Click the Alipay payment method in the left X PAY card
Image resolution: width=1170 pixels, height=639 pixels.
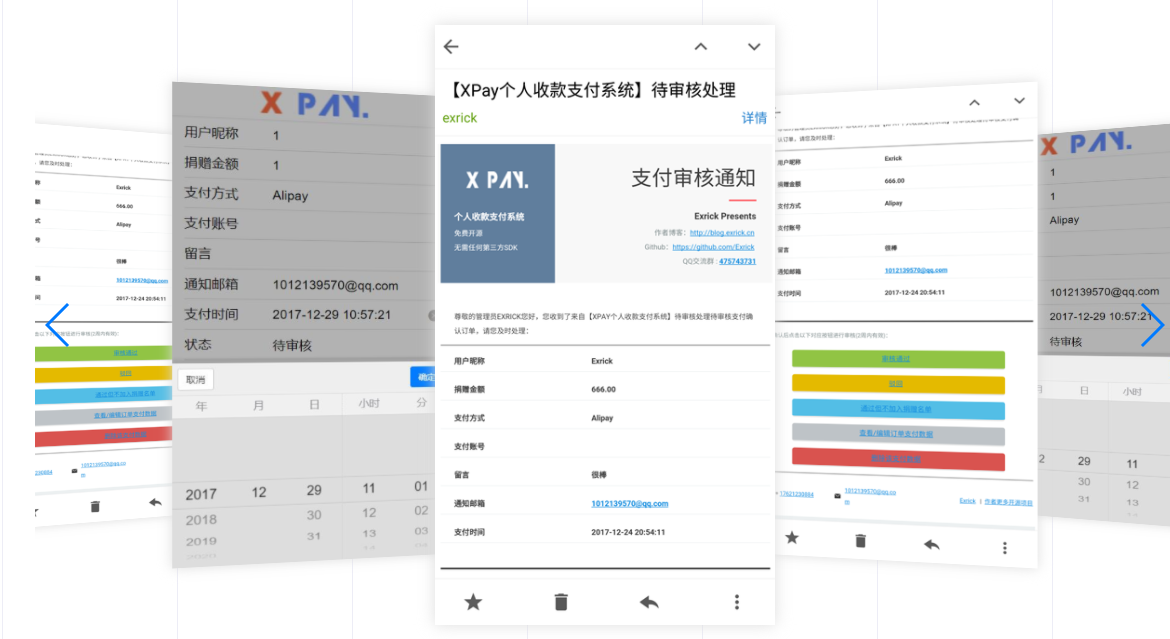[x=290, y=196]
